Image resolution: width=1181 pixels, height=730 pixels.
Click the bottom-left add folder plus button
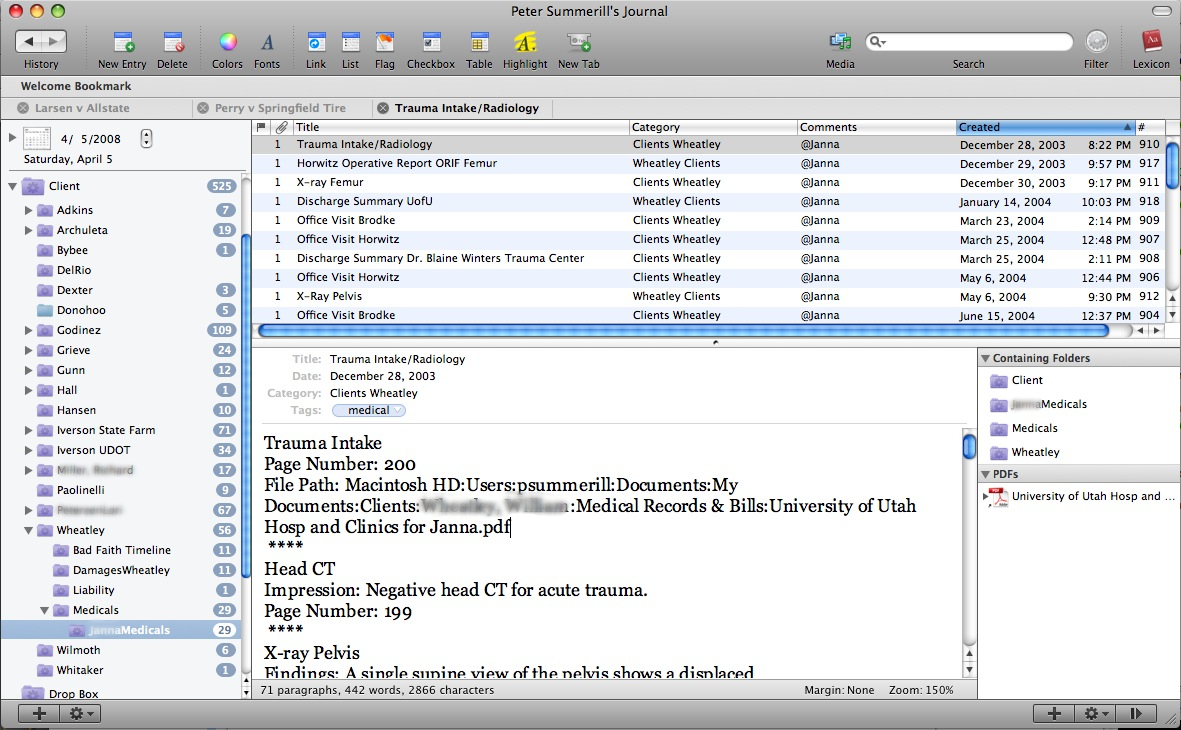click(39, 713)
